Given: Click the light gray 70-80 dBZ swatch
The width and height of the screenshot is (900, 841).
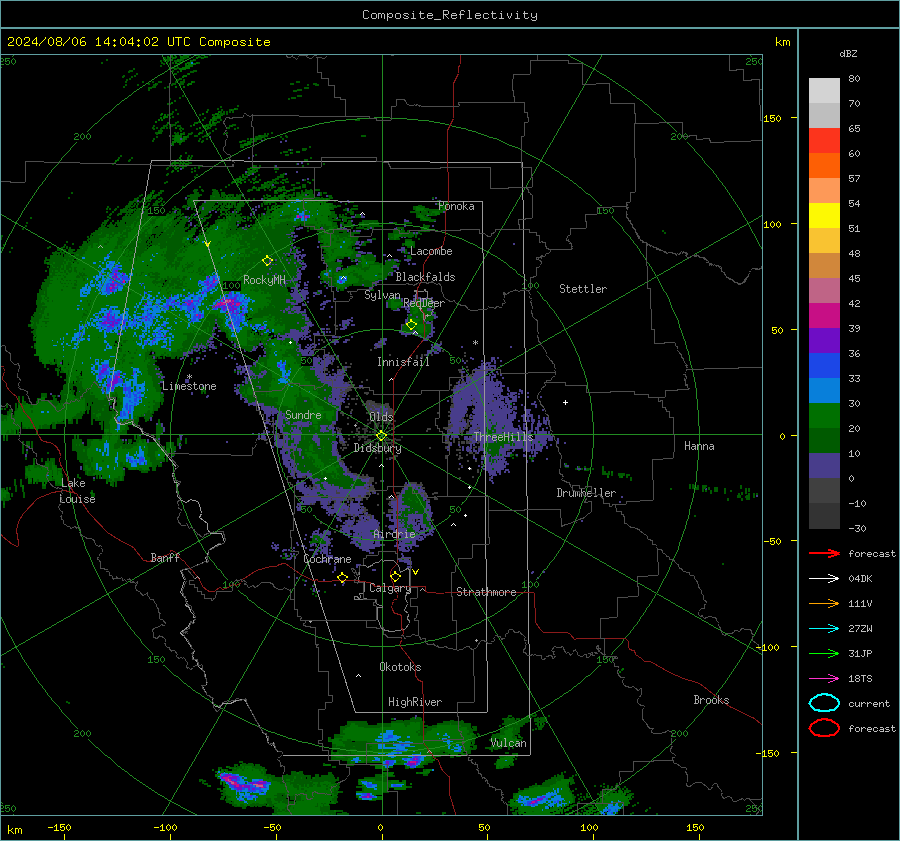Looking at the screenshot, I should (824, 90).
